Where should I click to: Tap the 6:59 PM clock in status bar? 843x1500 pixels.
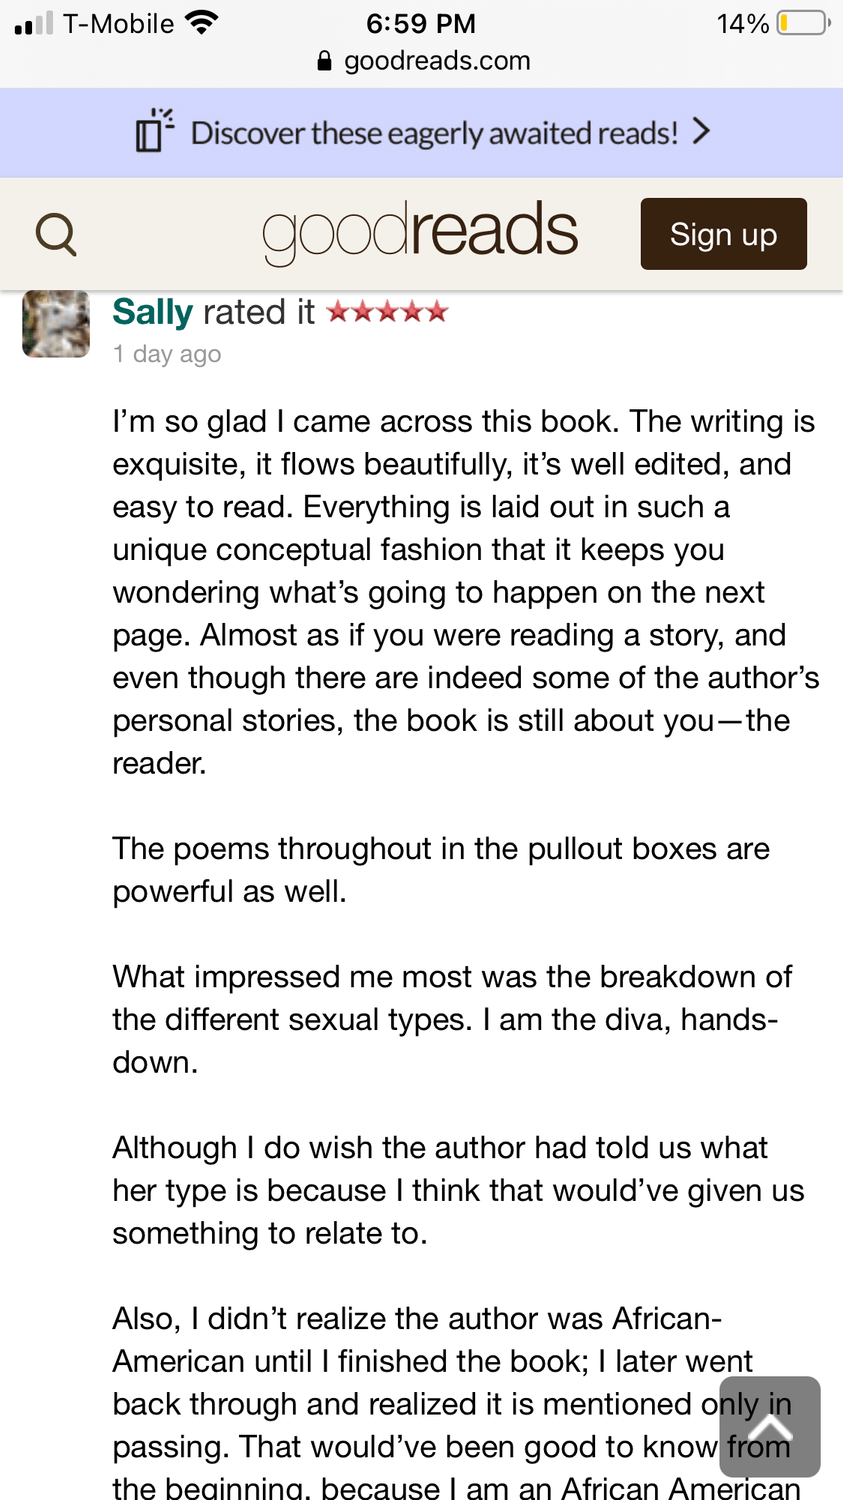[x=421, y=23]
